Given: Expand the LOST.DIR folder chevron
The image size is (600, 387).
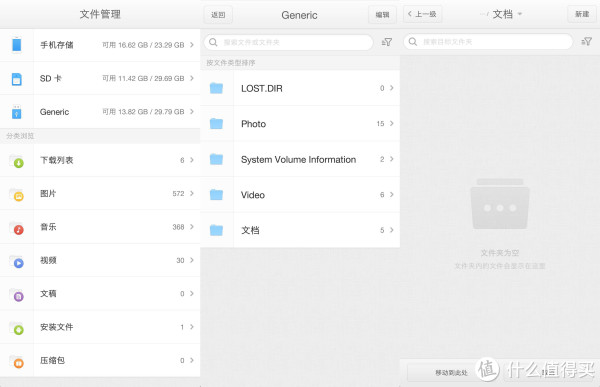Looking at the screenshot, I should (391, 88).
